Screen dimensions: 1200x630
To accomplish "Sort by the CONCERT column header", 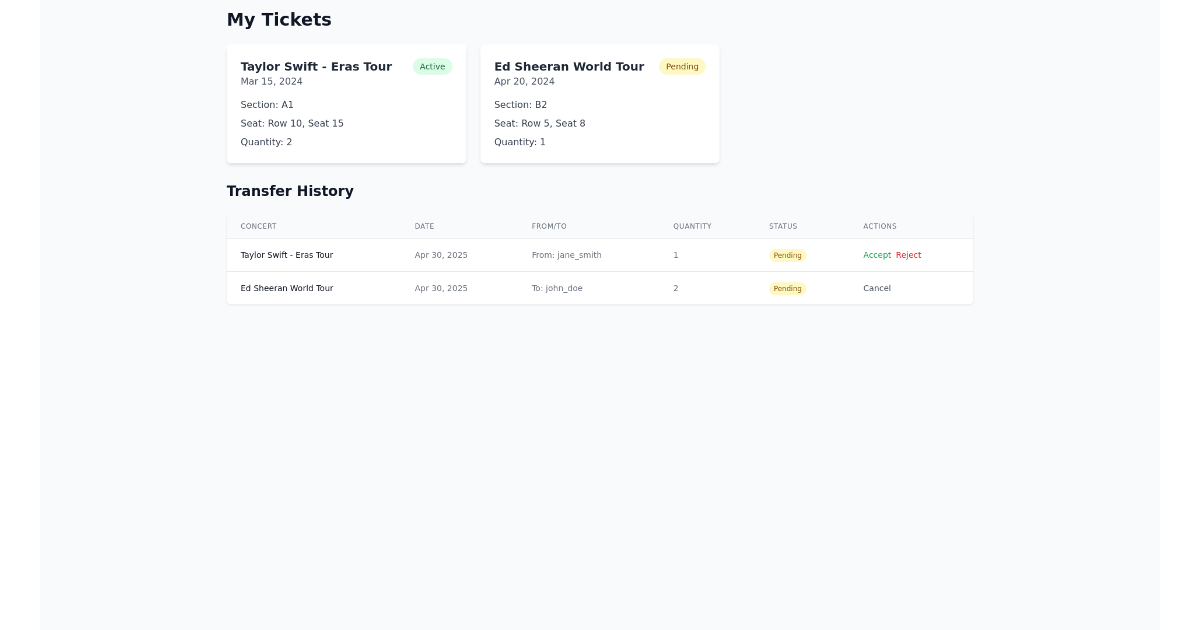I will tap(258, 226).
